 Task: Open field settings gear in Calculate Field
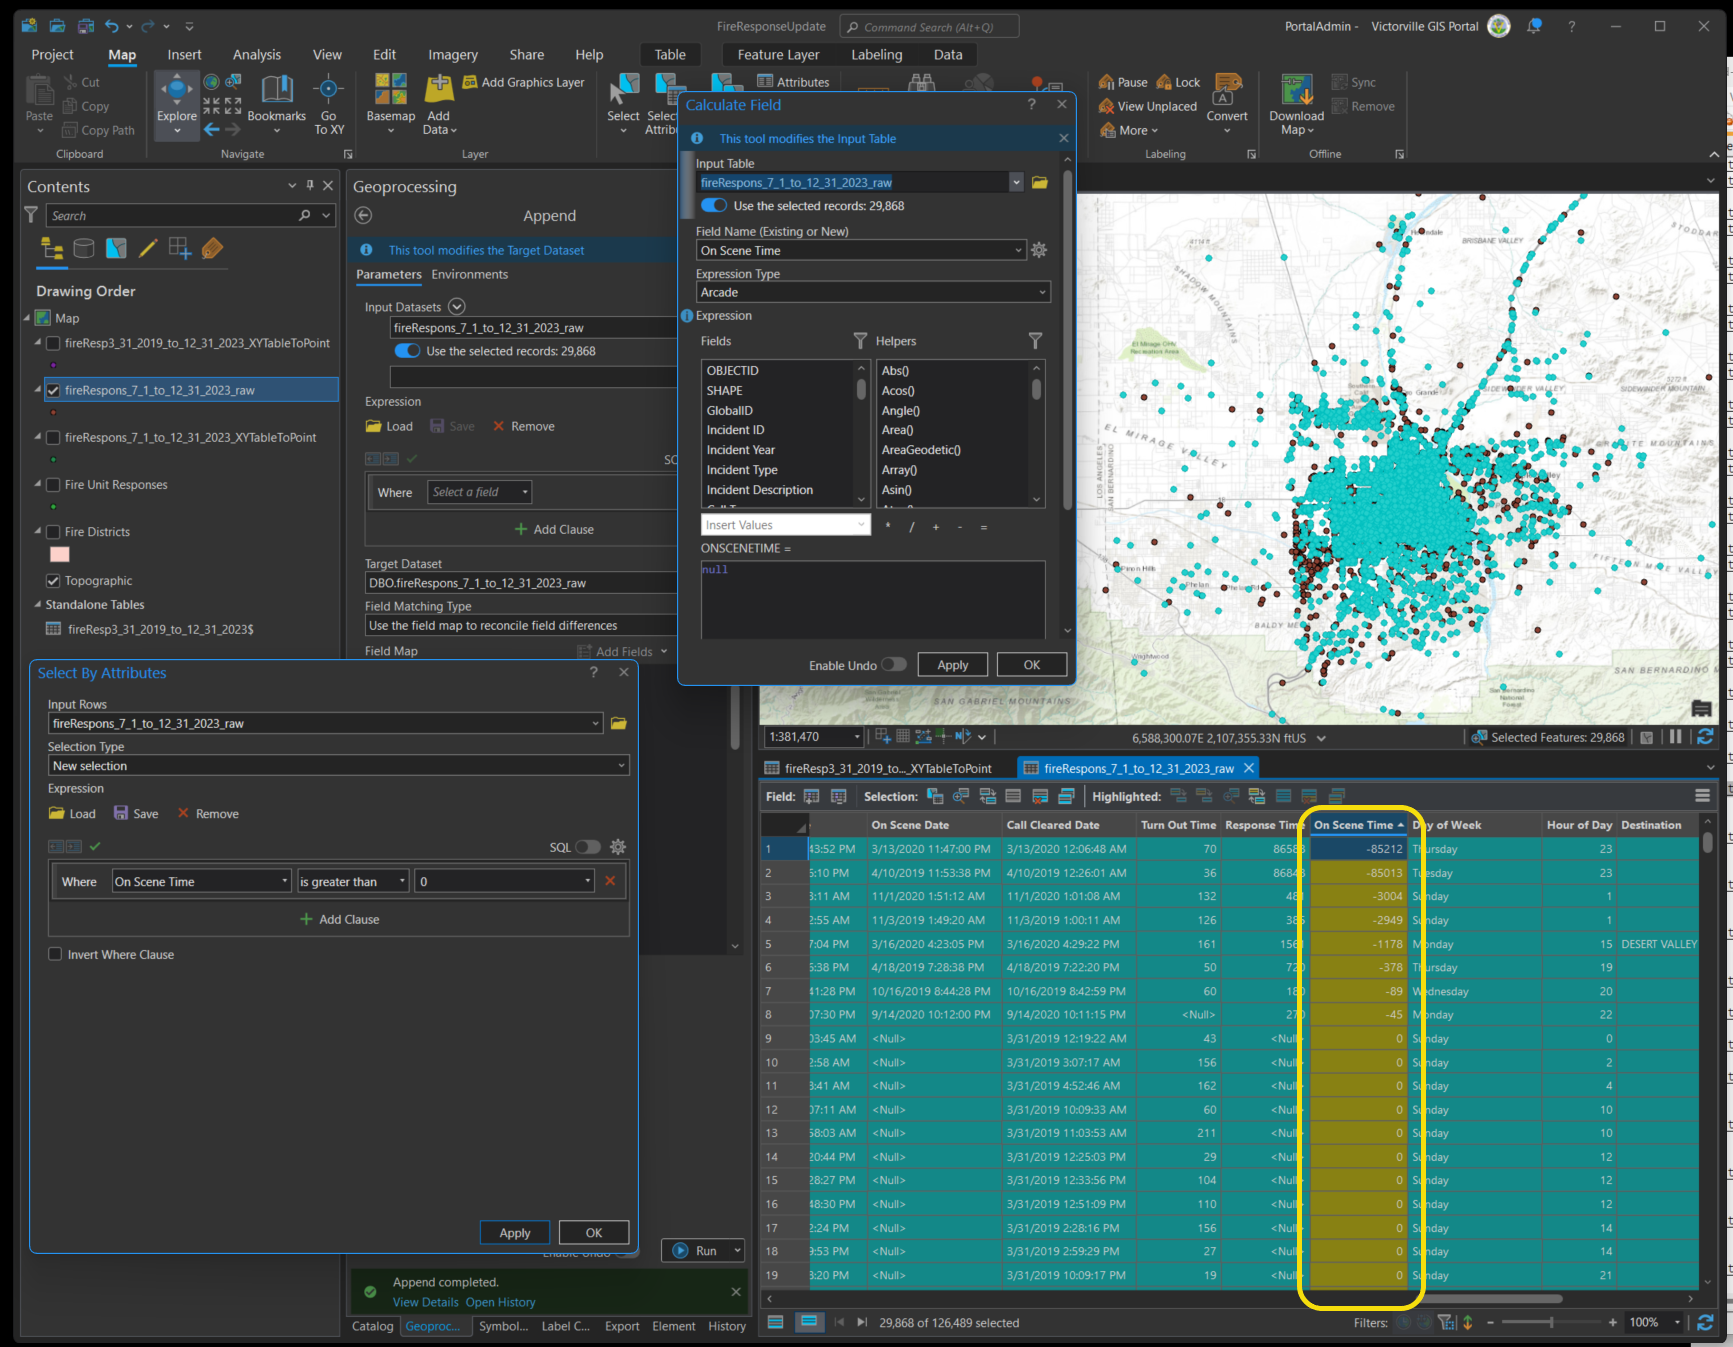tap(1039, 250)
